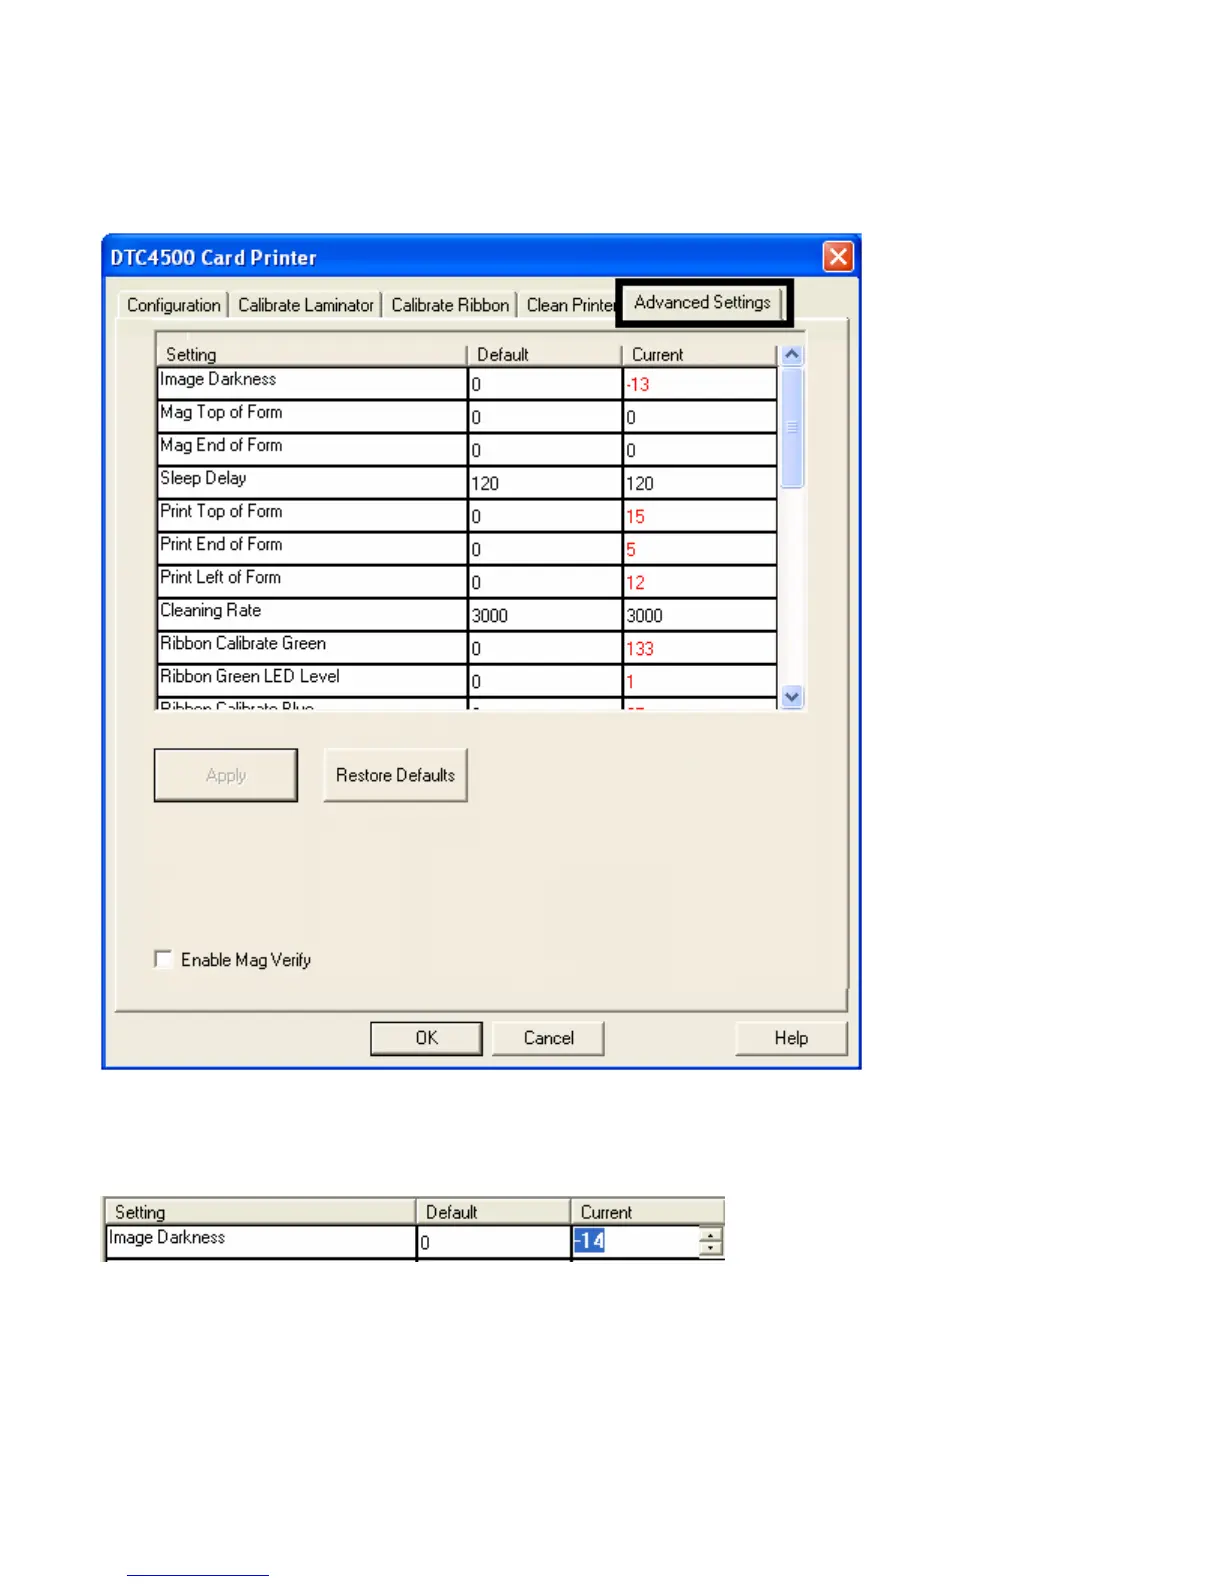This screenshot has height=1584, width=1224.
Task: Close the DTC4500 Card Printer dialog
Action: (838, 257)
